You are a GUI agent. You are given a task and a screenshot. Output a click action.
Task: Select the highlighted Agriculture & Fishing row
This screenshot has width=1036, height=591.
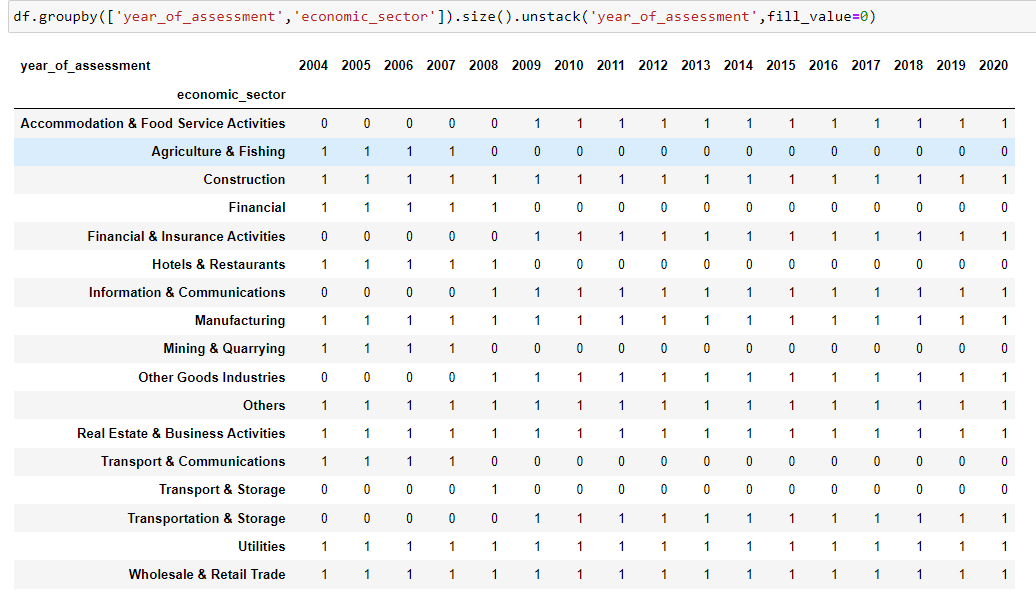pos(218,151)
